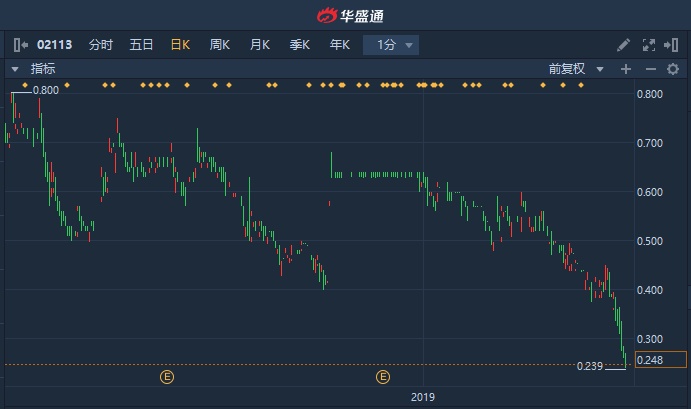Expand the 指标 indicator panel arrow
This screenshot has width=691, height=409.
click(x=15, y=69)
